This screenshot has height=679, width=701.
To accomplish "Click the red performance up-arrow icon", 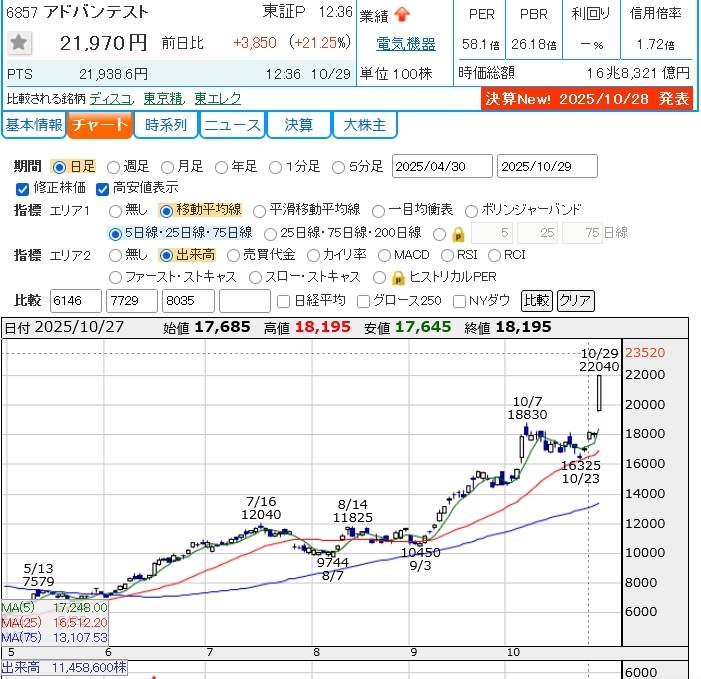I will [x=402, y=14].
